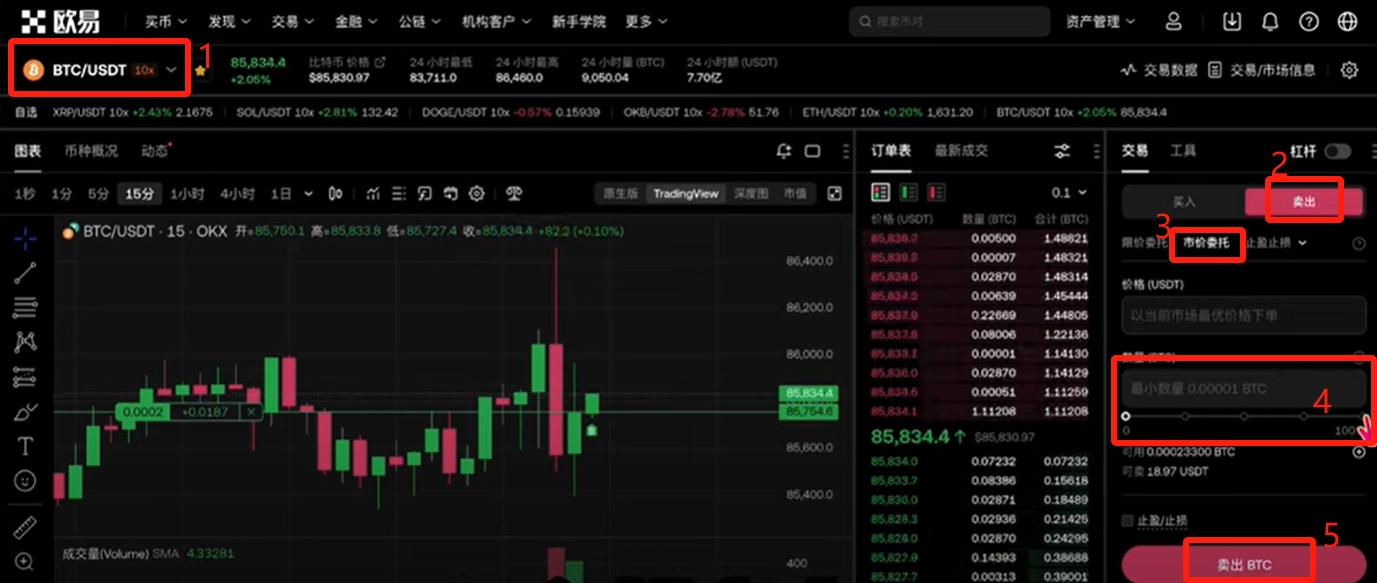Select the horizontal lines drawing tool
1377x583 pixels.
click(x=25, y=307)
